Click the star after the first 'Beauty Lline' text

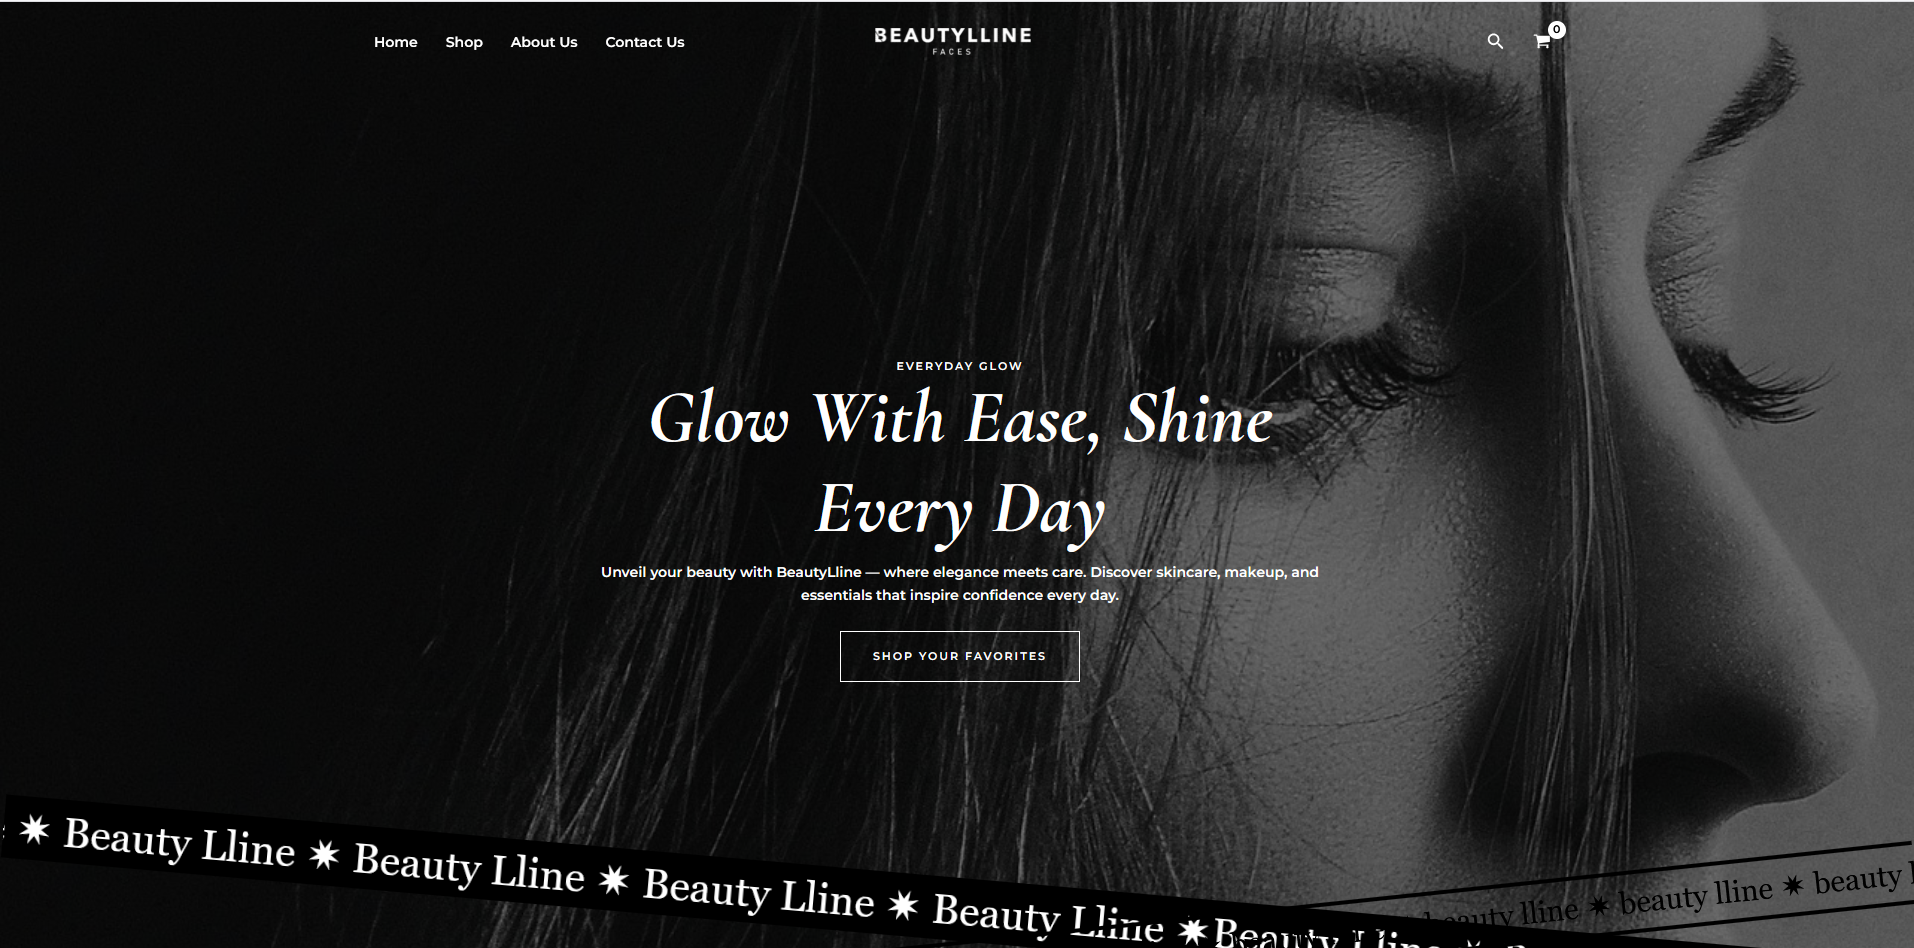point(324,855)
